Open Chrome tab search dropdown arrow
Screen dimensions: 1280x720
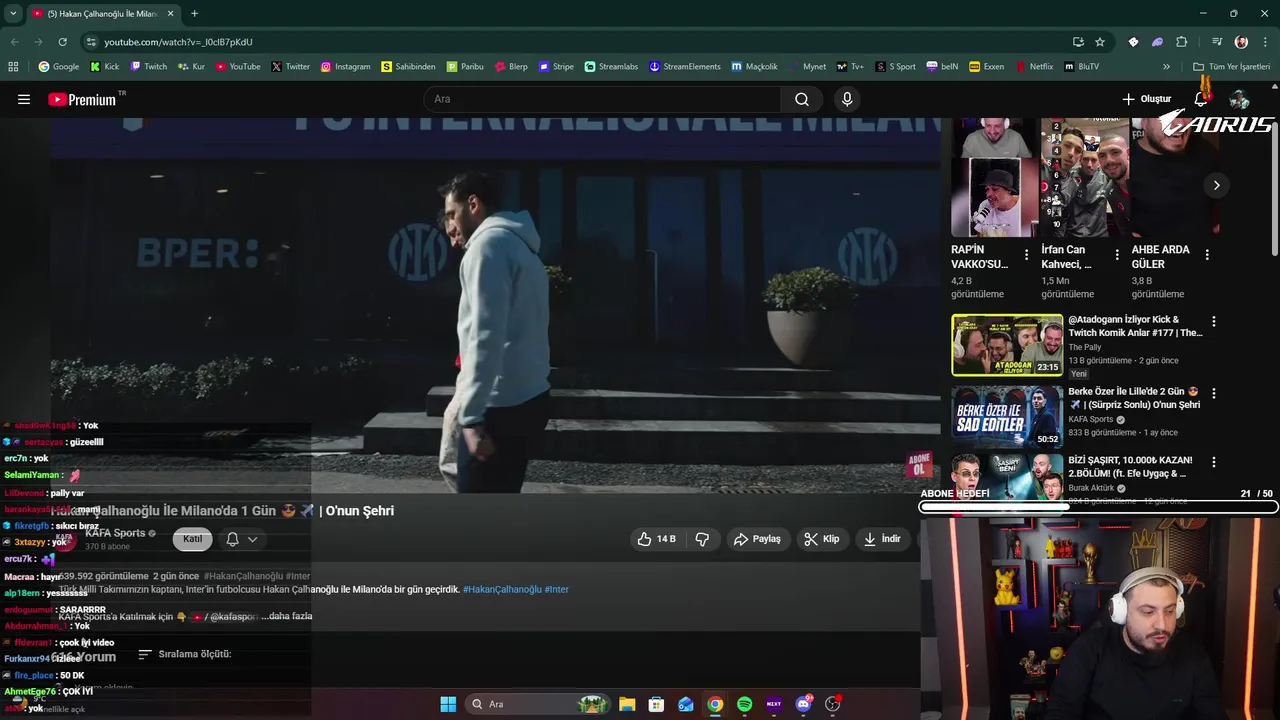(x=12, y=13)
